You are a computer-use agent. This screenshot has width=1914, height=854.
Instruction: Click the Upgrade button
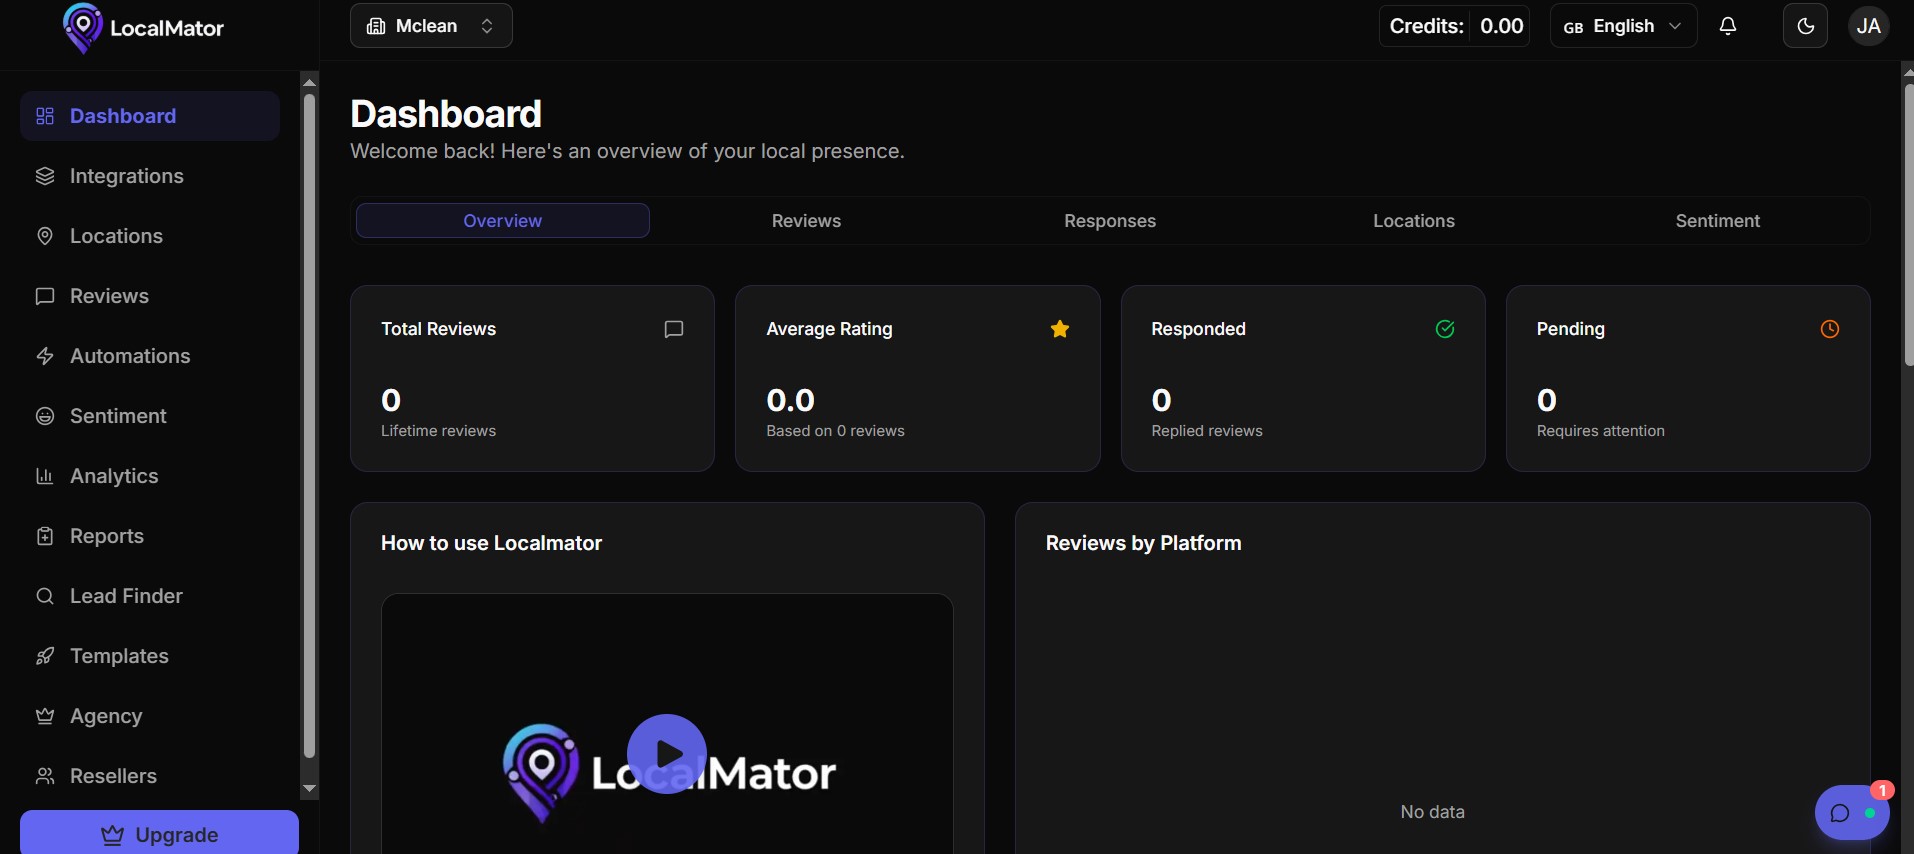(159, 834)
